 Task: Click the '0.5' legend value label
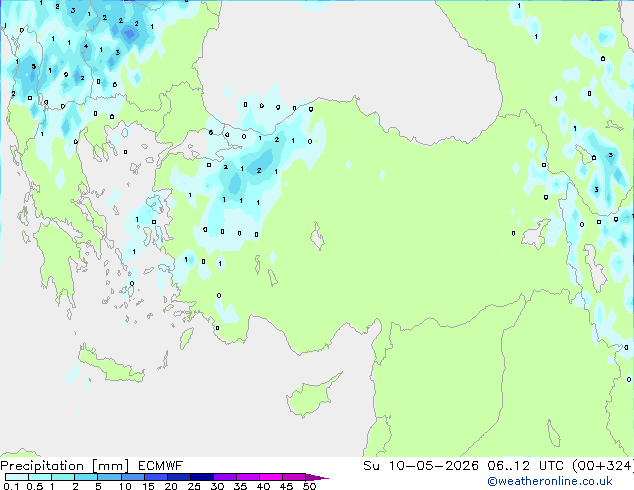coord(35,486)
